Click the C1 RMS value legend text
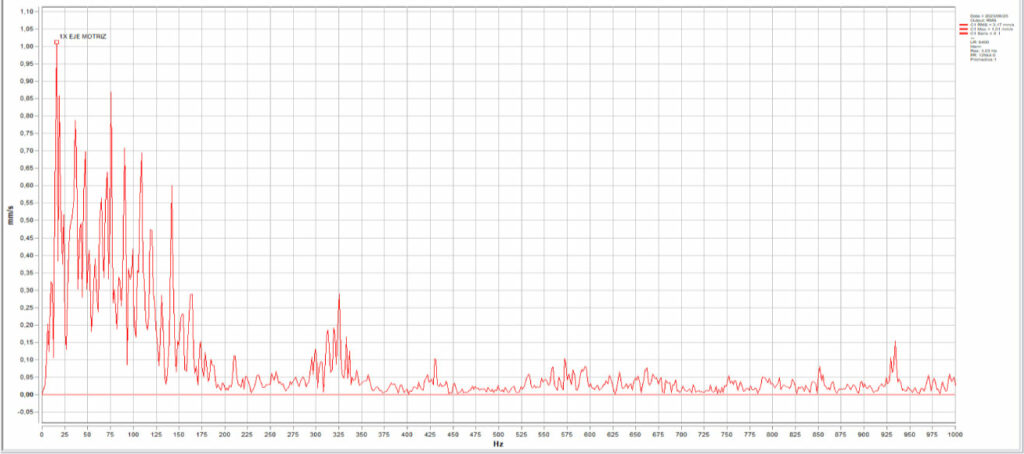 tap(992, 25)
